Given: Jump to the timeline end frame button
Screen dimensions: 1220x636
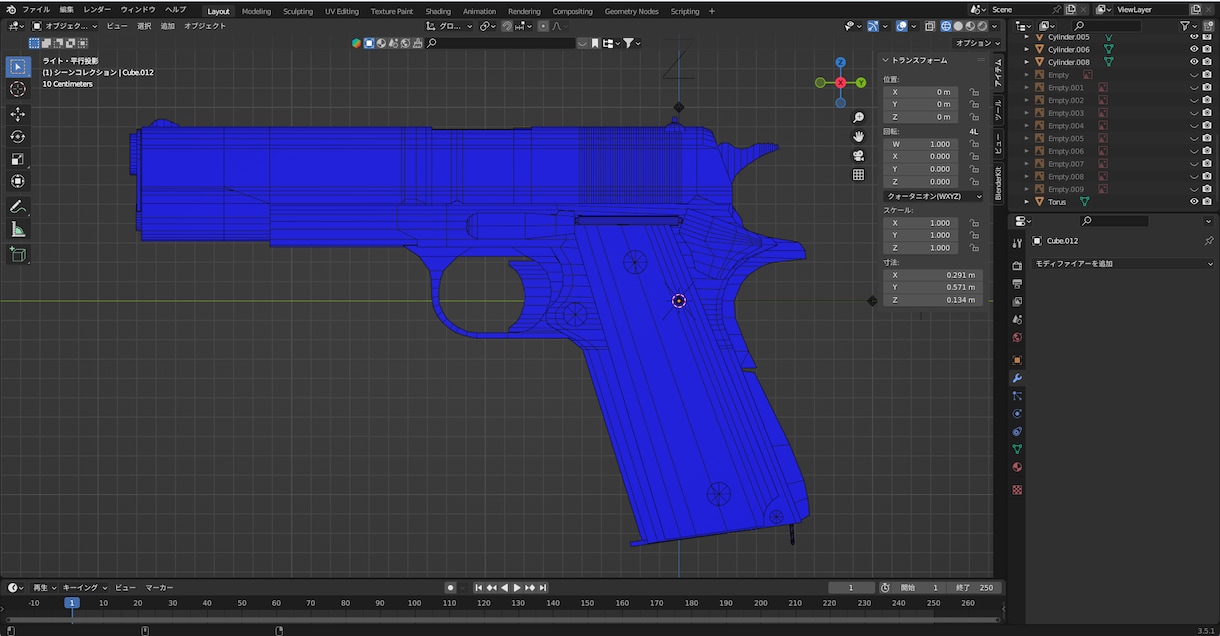Looking at the screenshot, I should (542, 588).
